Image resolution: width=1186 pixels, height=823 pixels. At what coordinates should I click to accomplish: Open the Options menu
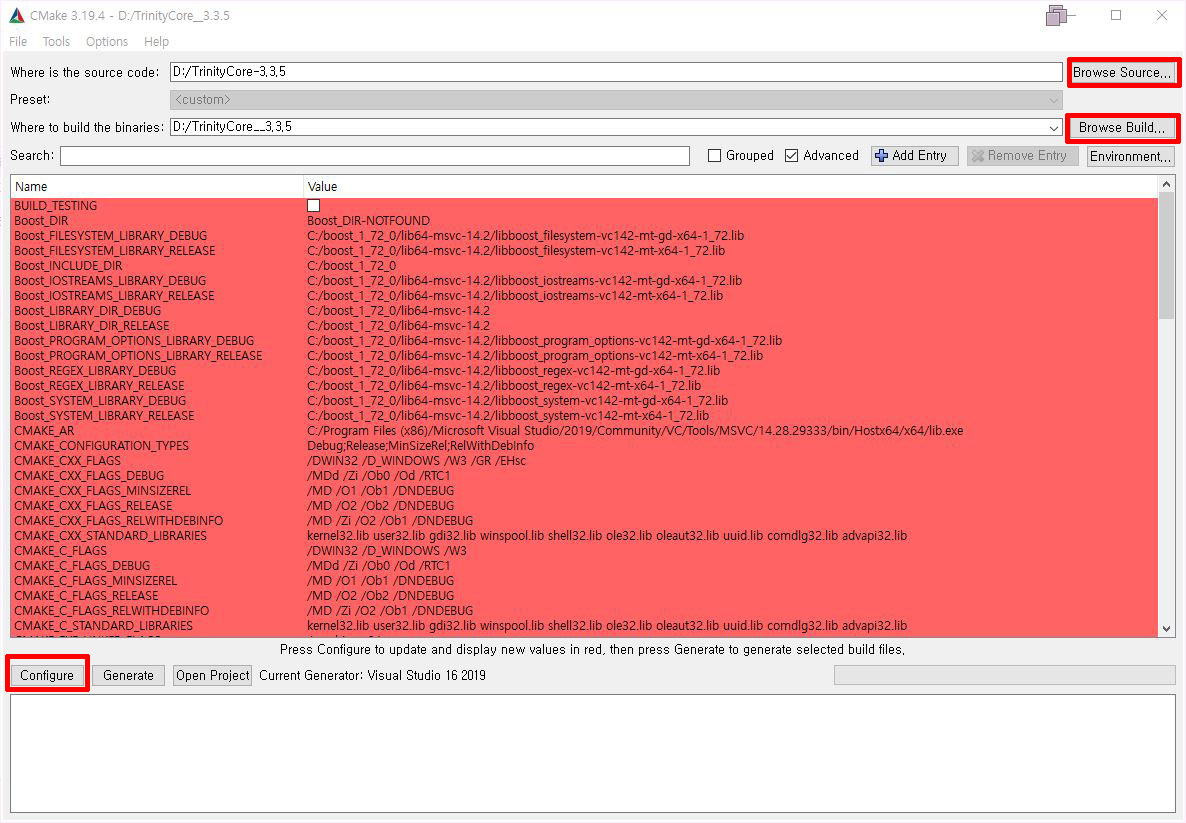click(107, 42)
